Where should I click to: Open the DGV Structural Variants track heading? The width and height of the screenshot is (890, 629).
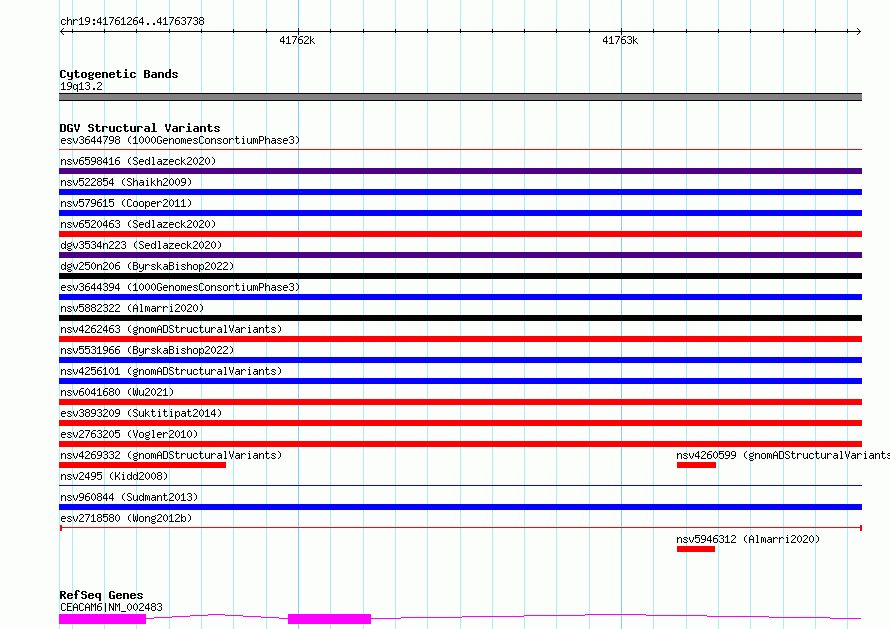[140, 128]
